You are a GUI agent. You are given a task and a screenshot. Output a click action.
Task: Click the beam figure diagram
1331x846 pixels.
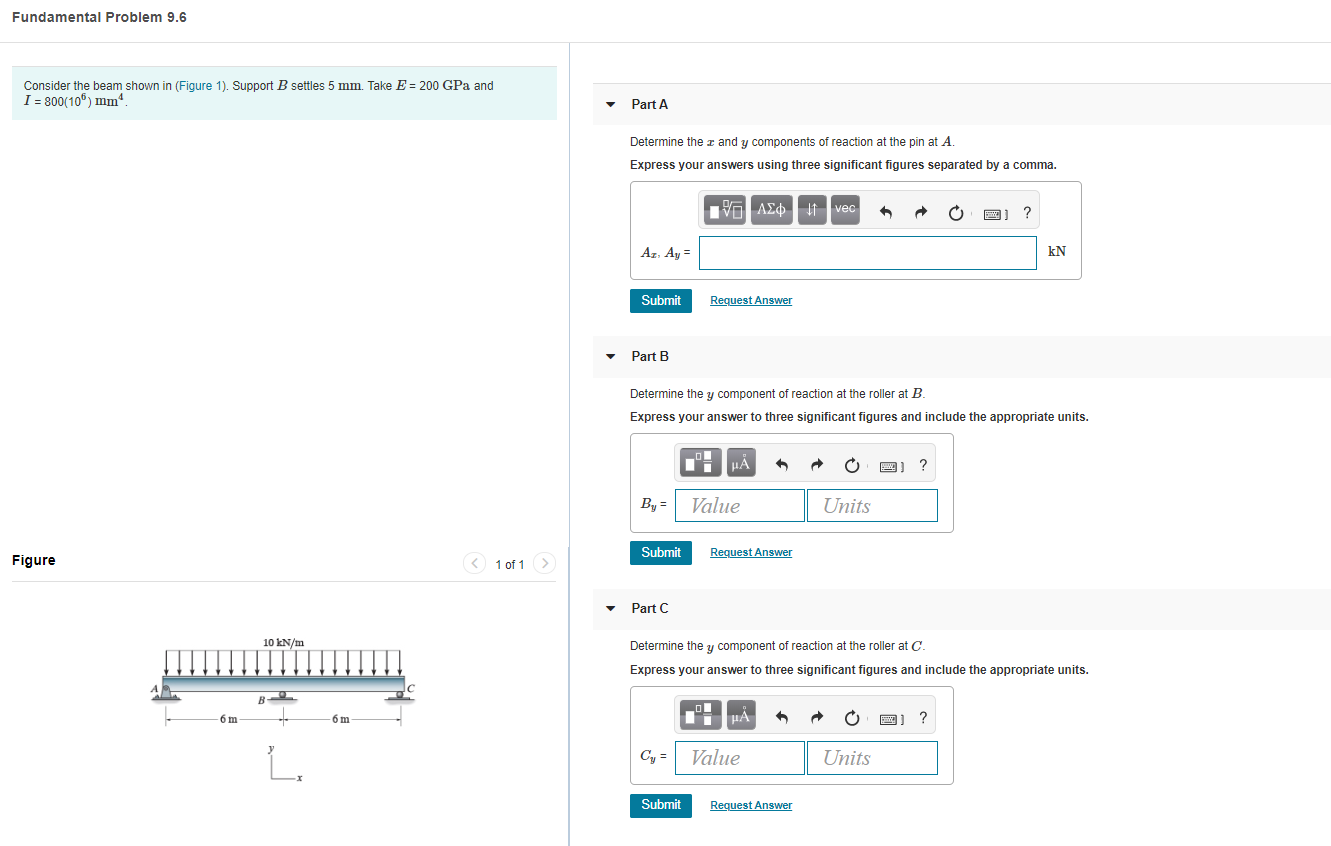pyautogui.click(x=283, y=708)
